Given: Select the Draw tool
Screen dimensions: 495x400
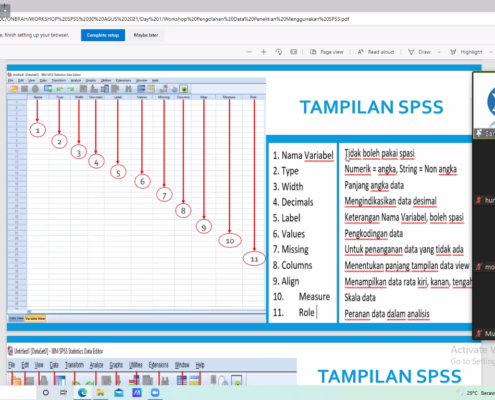Looking at the screenshot, I should [419, 52].
